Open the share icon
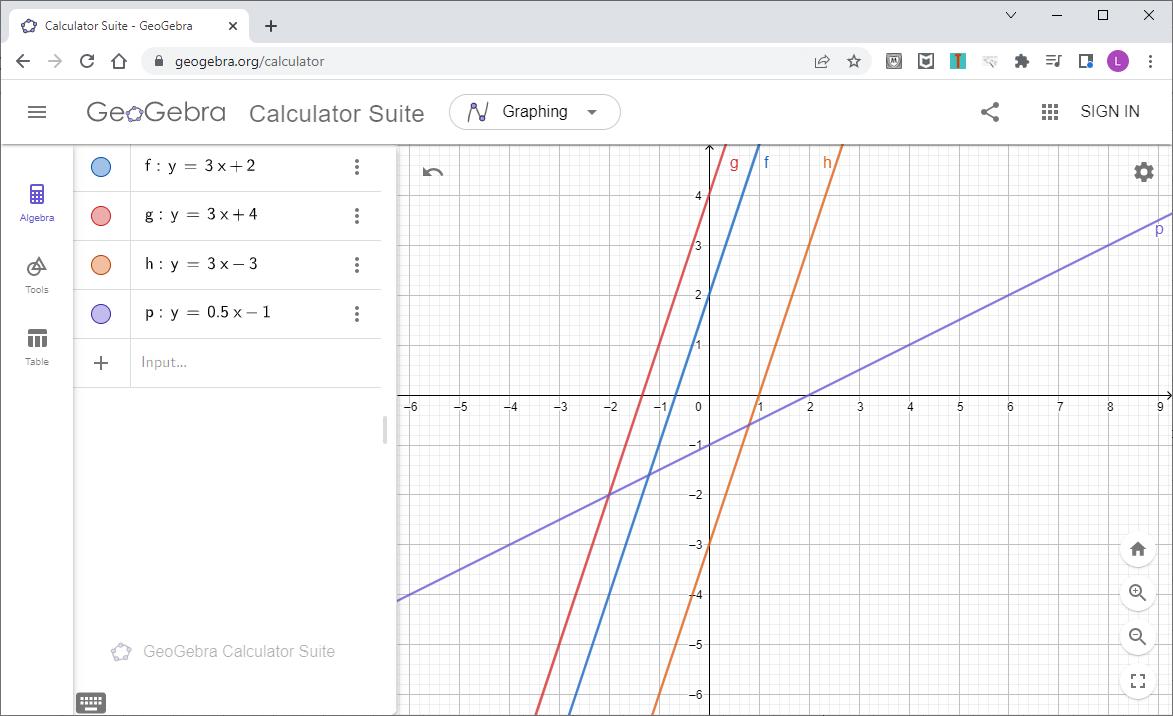1173x716 pixels. coord(990,112)
